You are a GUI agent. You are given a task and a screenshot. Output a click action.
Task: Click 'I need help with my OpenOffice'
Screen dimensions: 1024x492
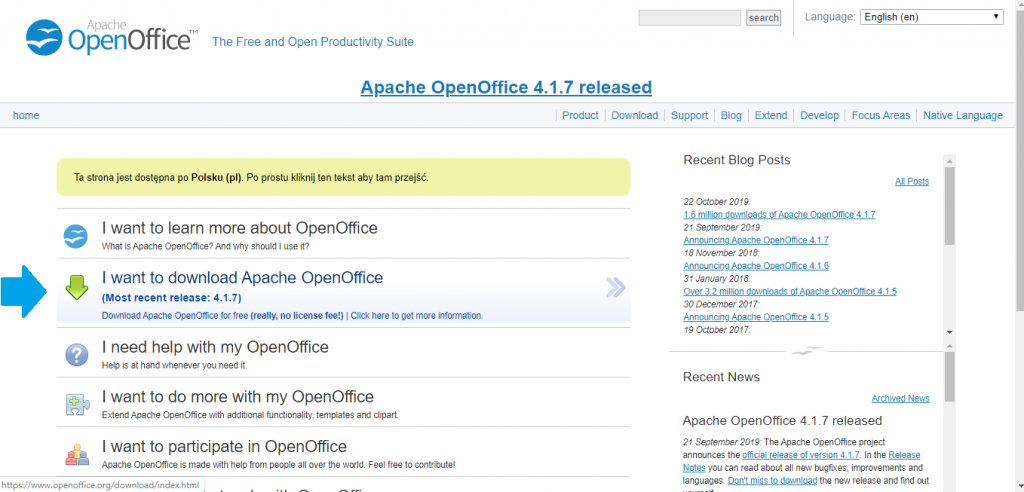(215, 346)
